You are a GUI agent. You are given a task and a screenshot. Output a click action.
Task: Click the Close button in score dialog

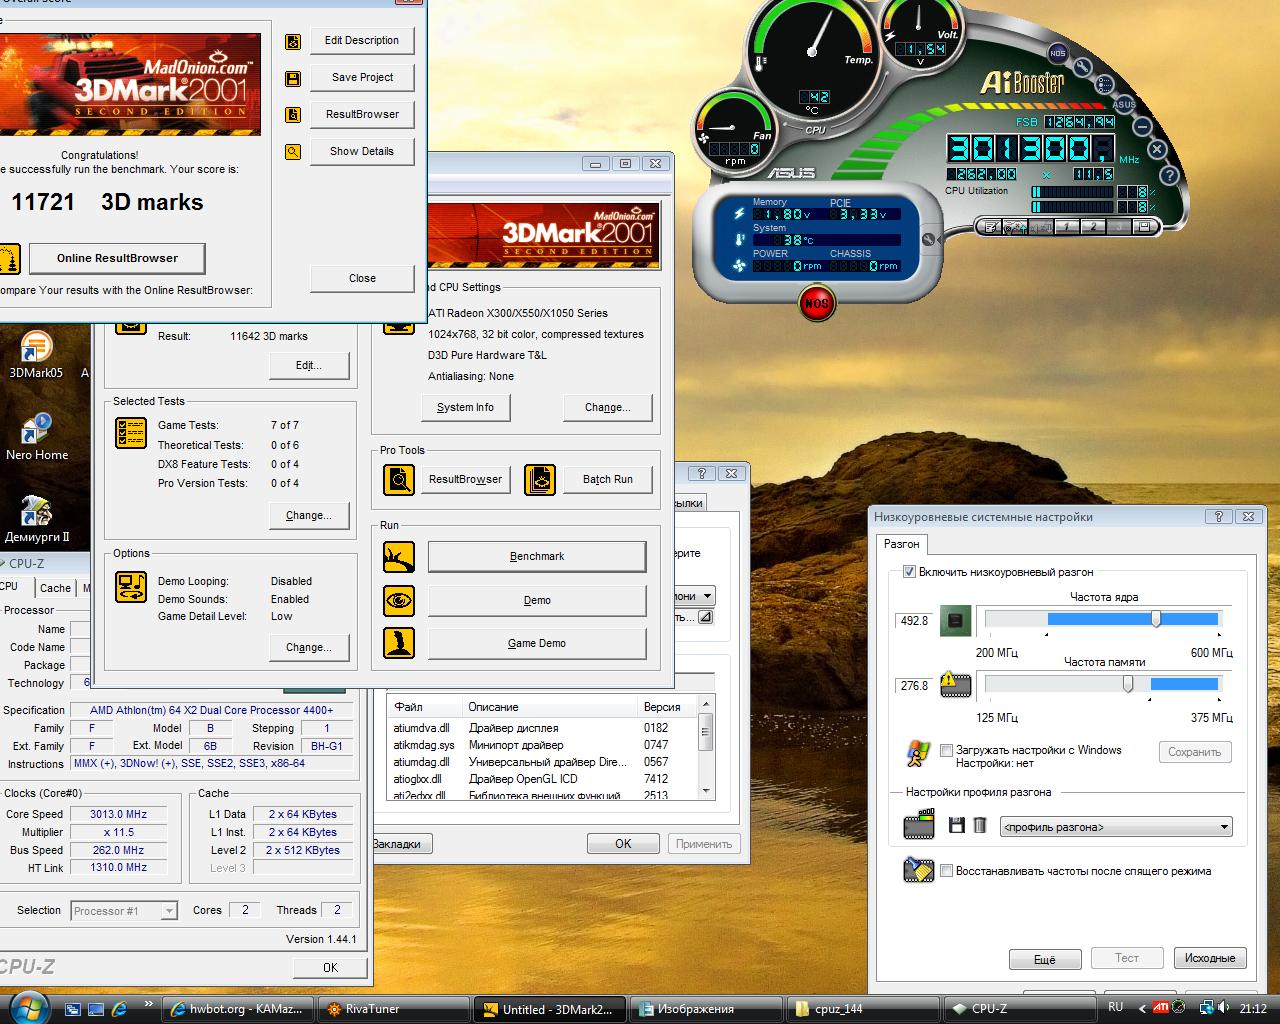pyautogui.click(x=362, y=279)
